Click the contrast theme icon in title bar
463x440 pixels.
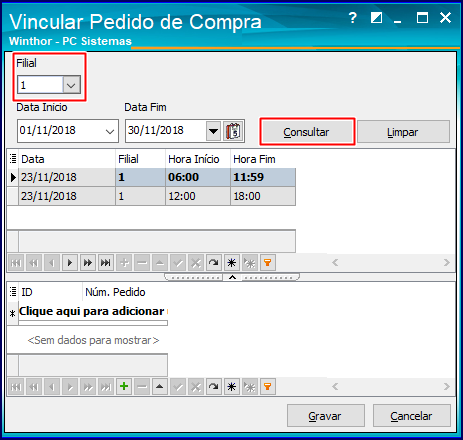click(376, 17)
